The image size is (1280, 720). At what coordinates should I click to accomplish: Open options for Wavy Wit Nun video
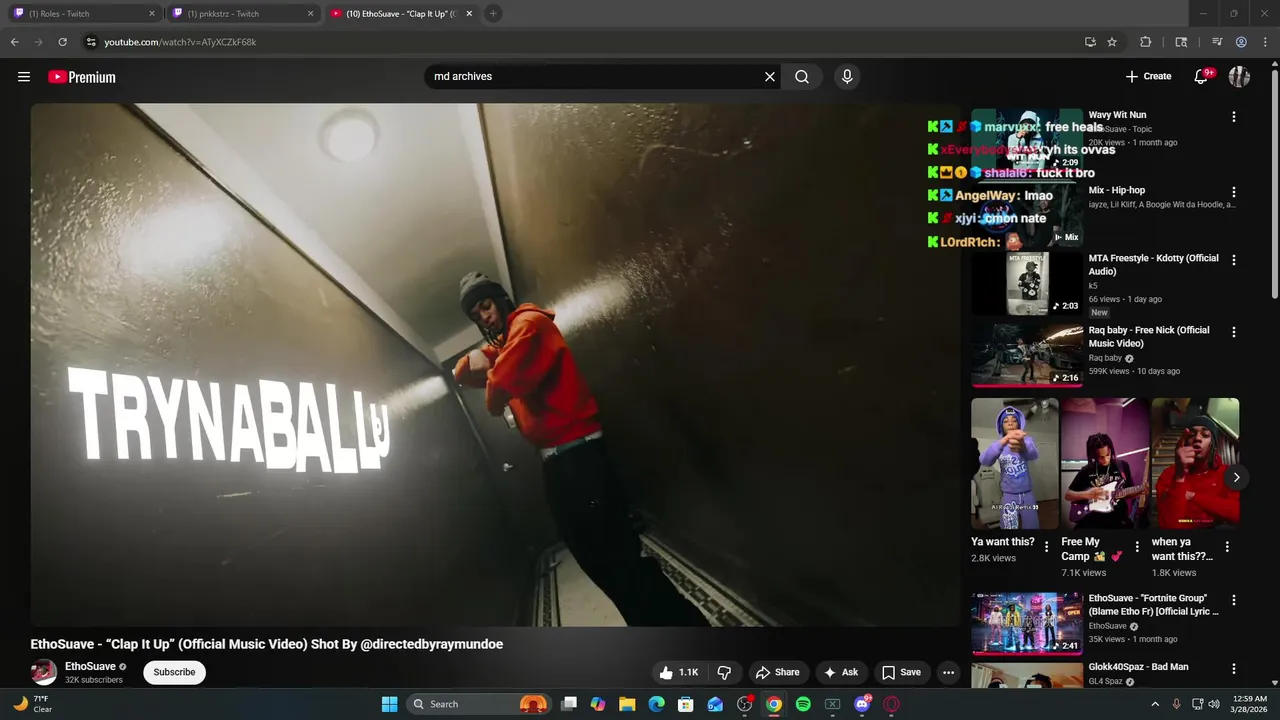[1233, 117]
